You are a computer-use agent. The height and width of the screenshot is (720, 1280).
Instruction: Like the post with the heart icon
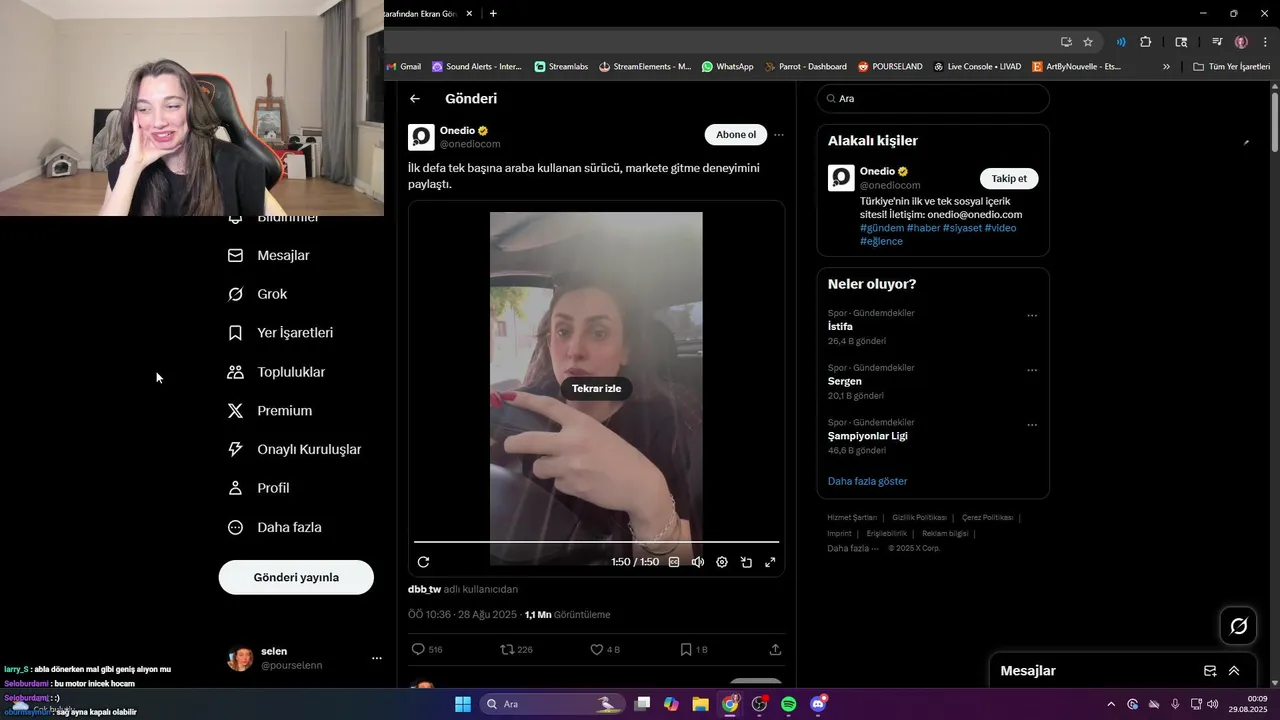pyautogui.click(x=596, y=649)
